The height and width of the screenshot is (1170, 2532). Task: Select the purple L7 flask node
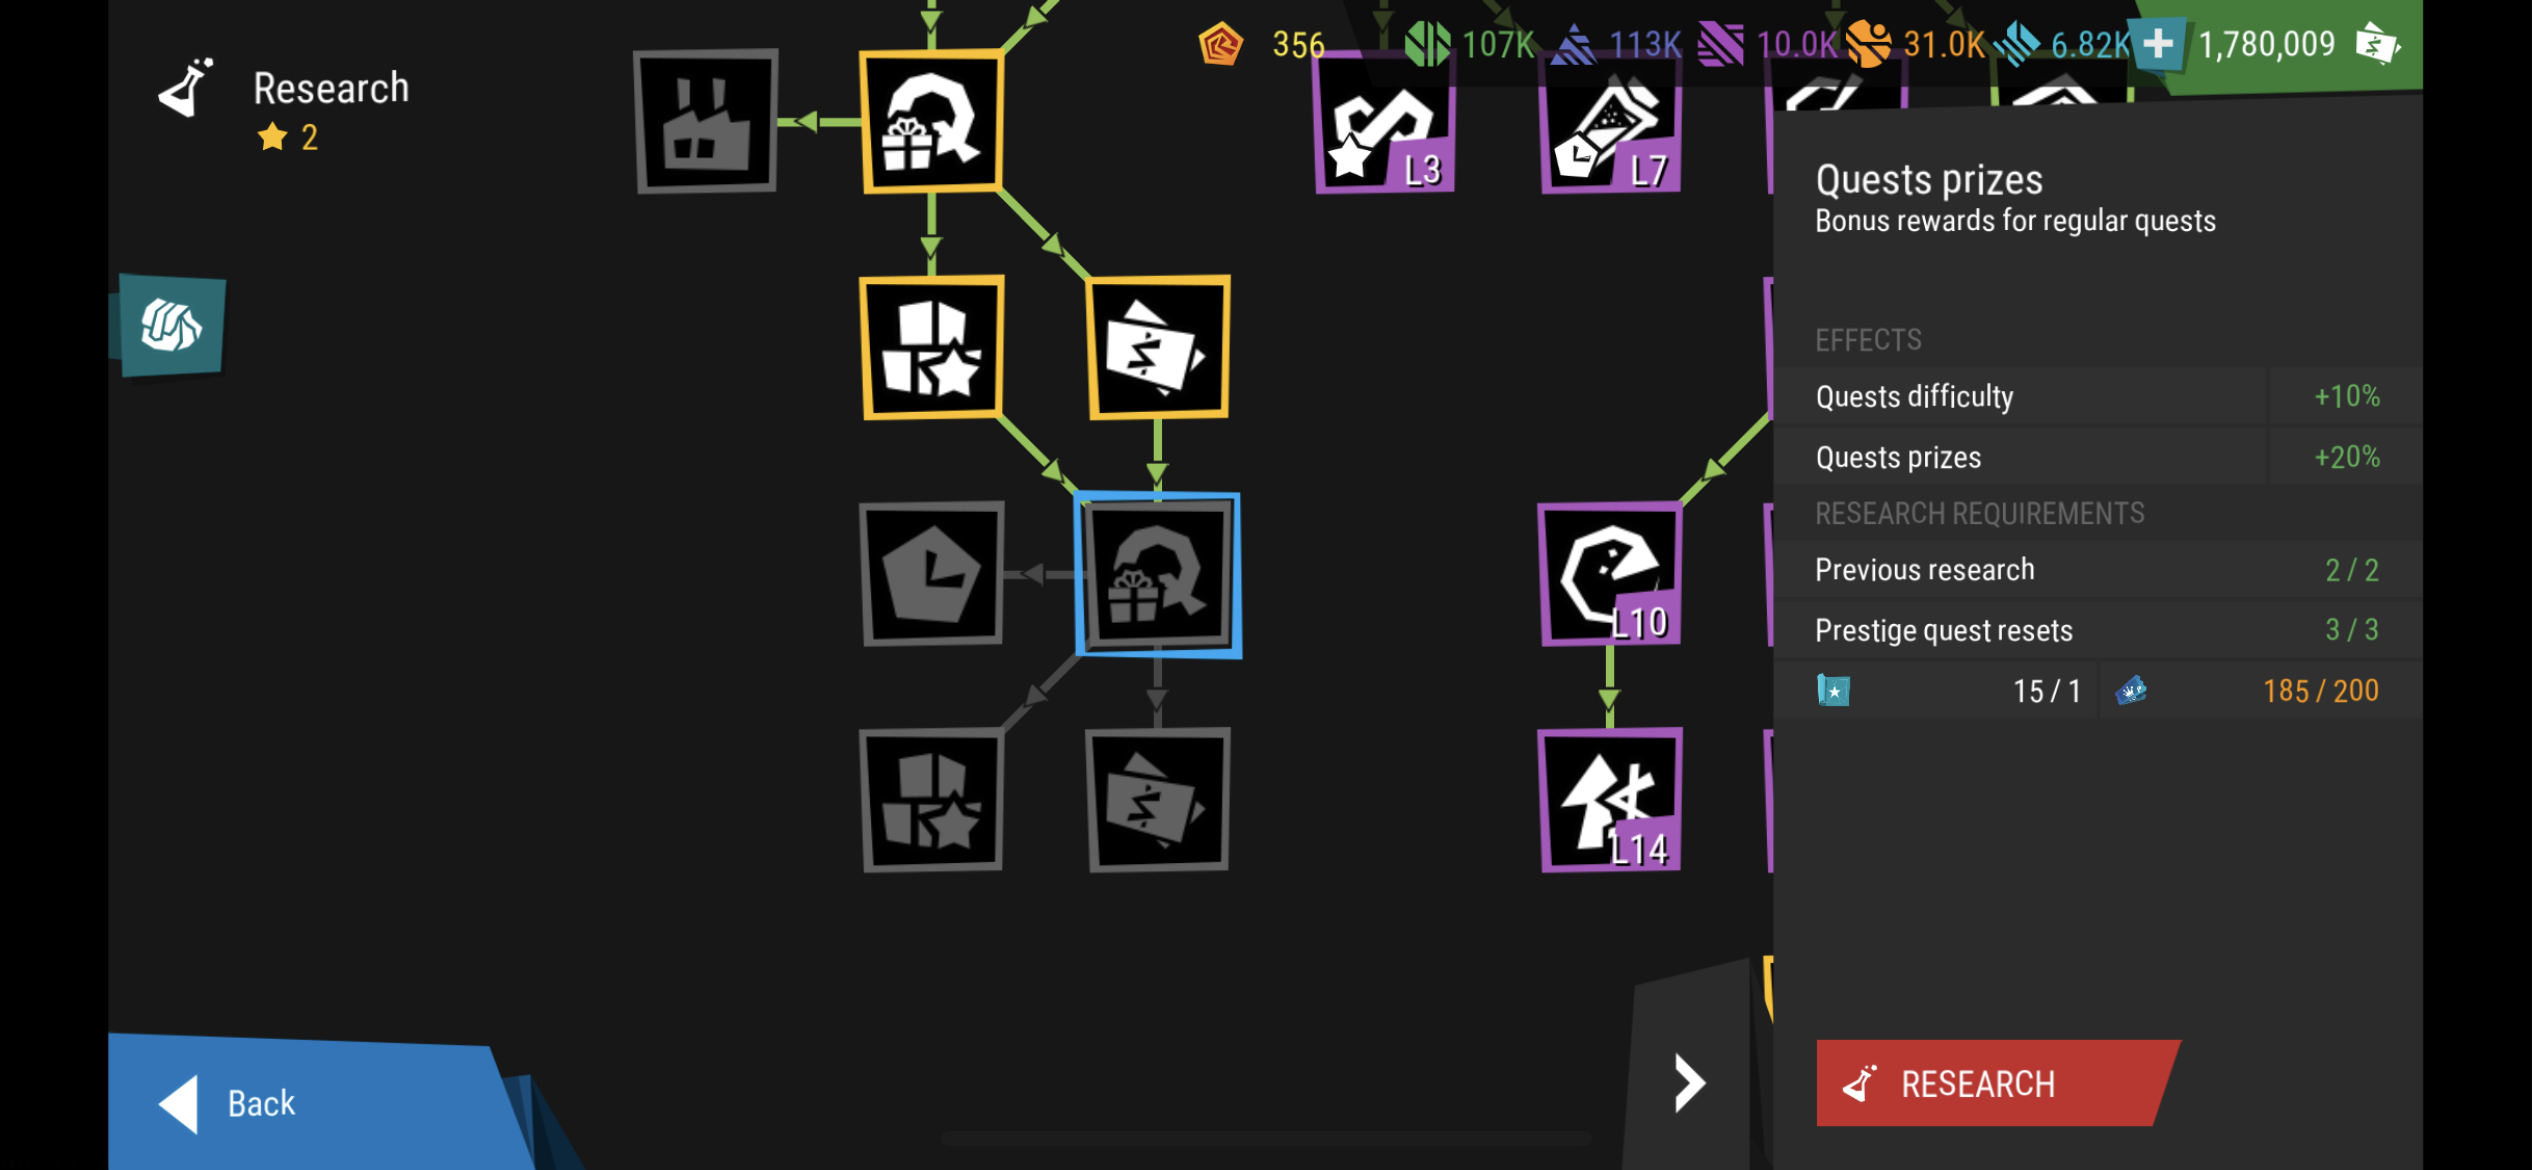pos(1611,122)
